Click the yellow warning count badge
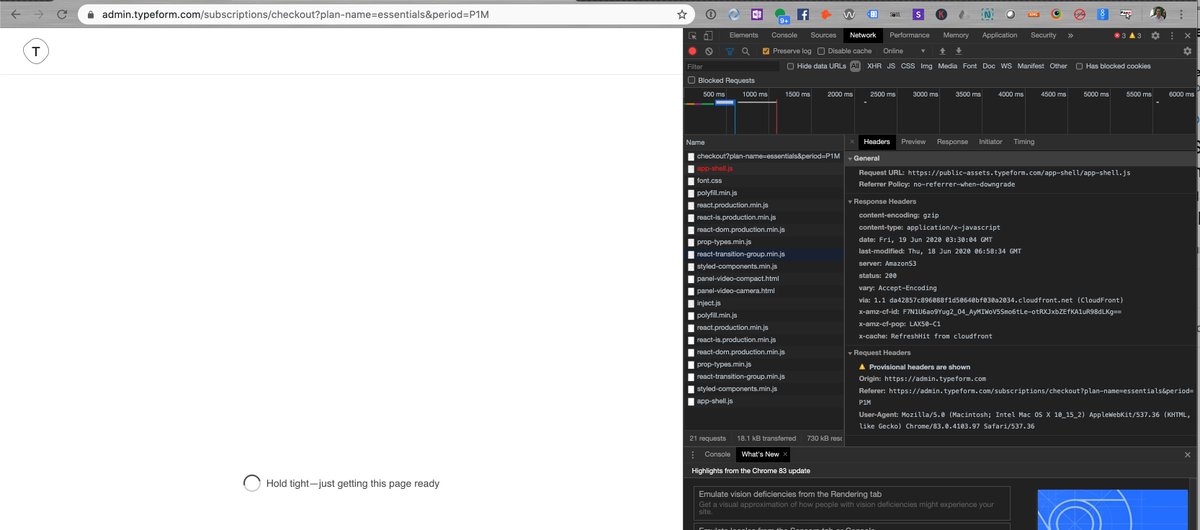 click(1136, 35)
